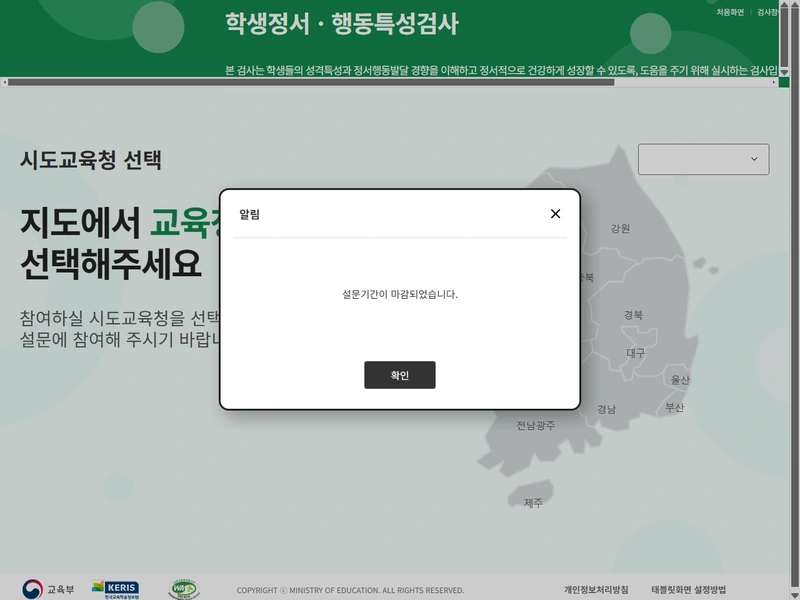Click the 학생정서·행동특성검사 title
Image resolution: width=800 pixels, height=600 pixels.
[x=342, y=23]
